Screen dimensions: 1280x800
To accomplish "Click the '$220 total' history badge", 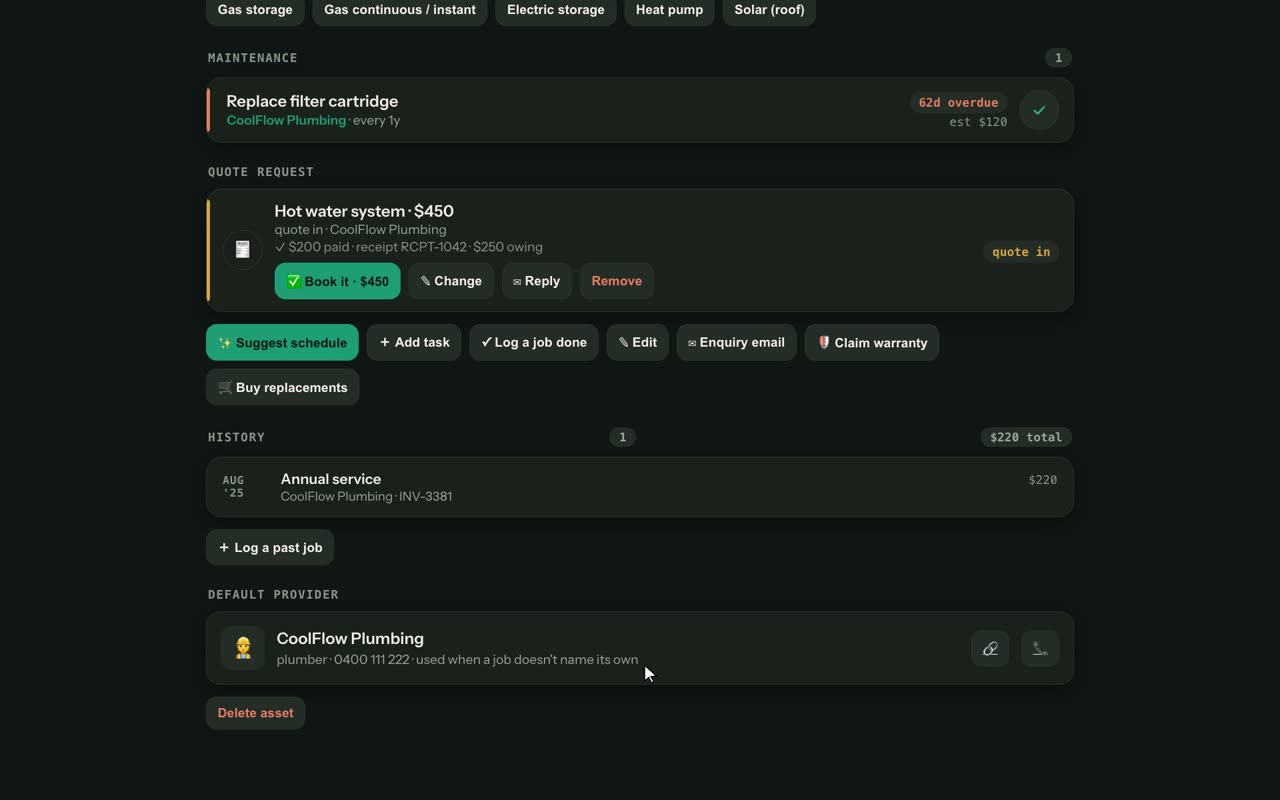I will pos(1026,437).
